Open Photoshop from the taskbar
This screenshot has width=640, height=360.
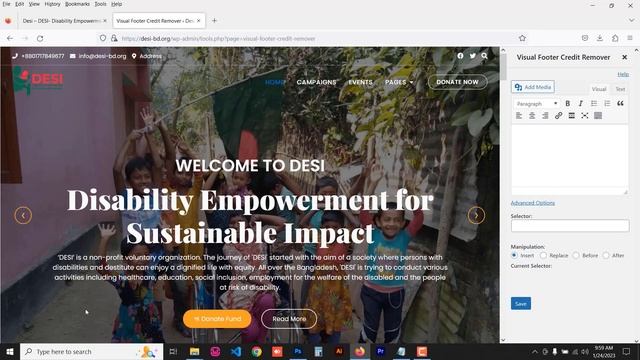click(298, 351)
